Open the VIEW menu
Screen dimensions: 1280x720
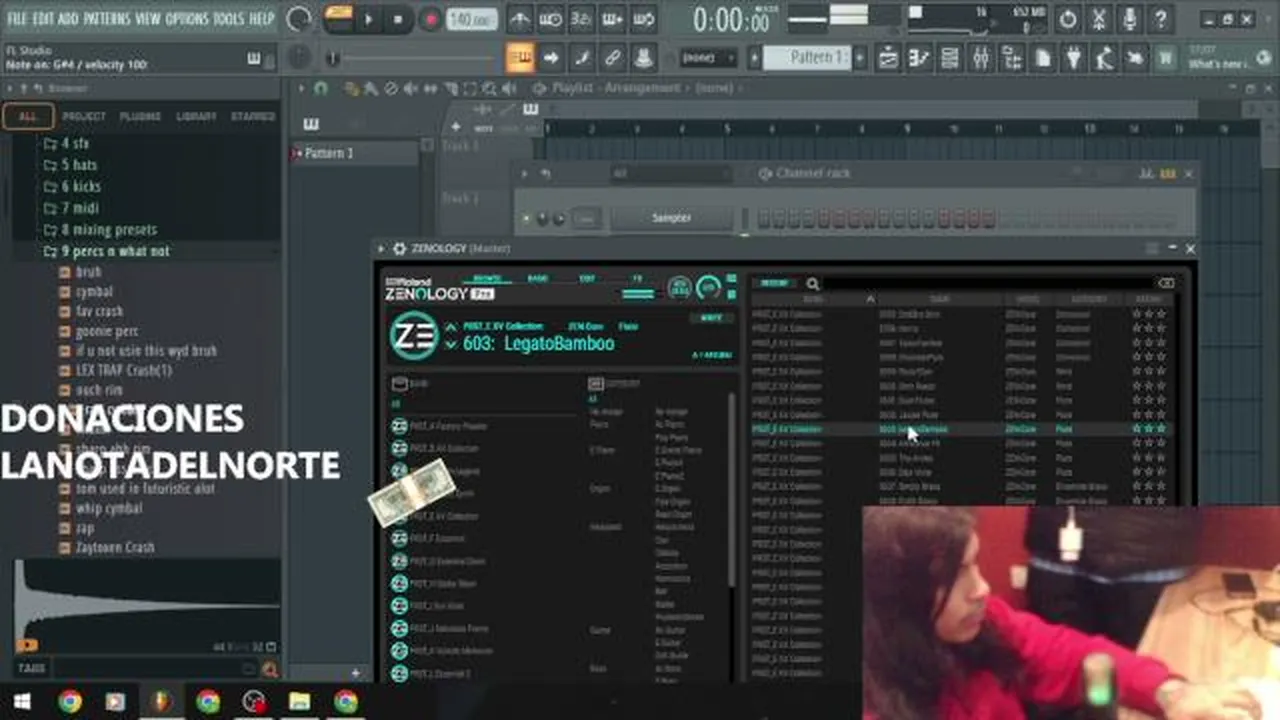click(x=148, y=19)
